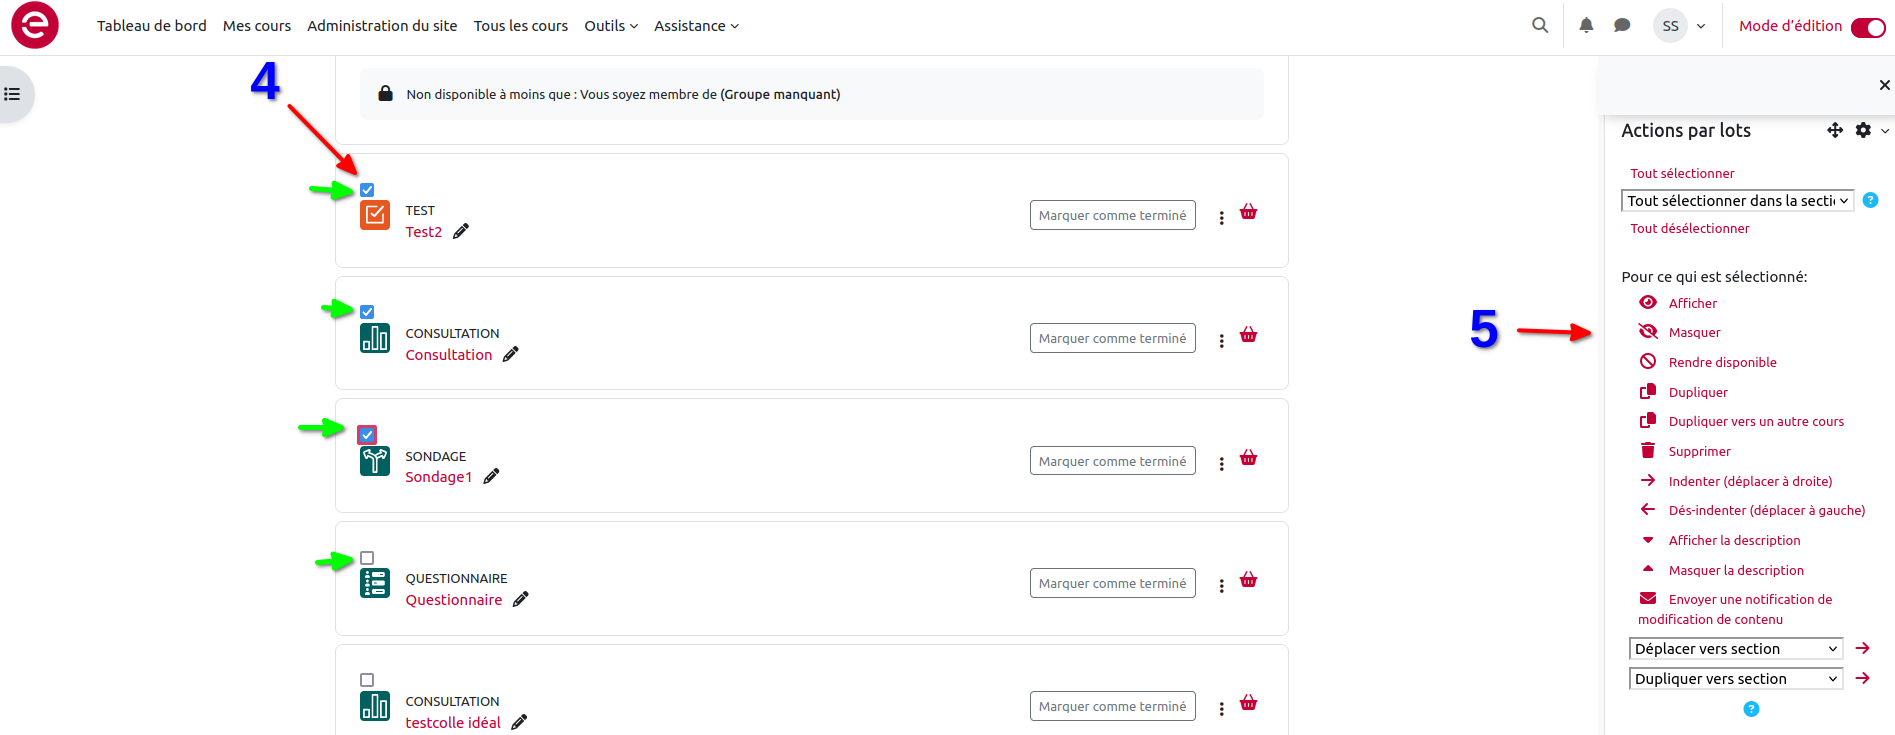Open the messages chat bubble icon
This screenshot has height=735, width=1895.
(1622, 26)
